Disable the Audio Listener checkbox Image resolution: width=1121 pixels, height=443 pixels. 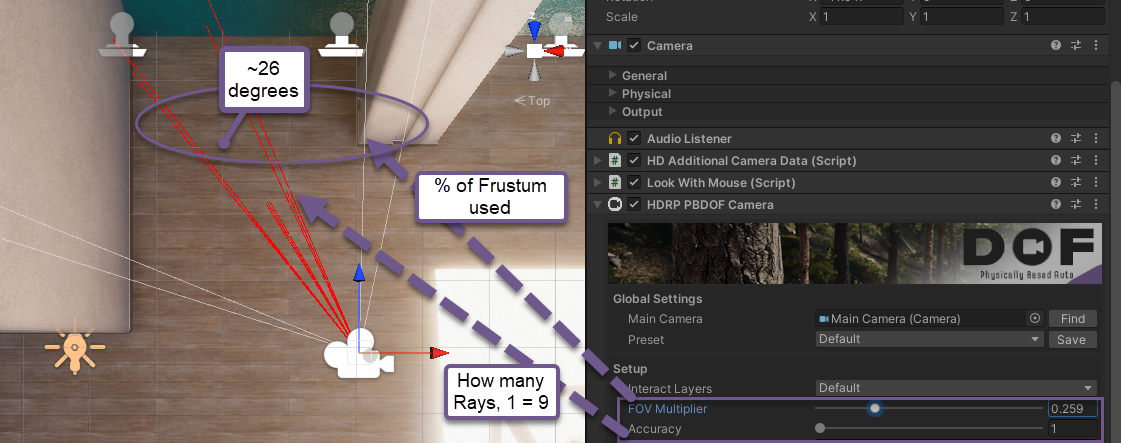coord(634,139)
